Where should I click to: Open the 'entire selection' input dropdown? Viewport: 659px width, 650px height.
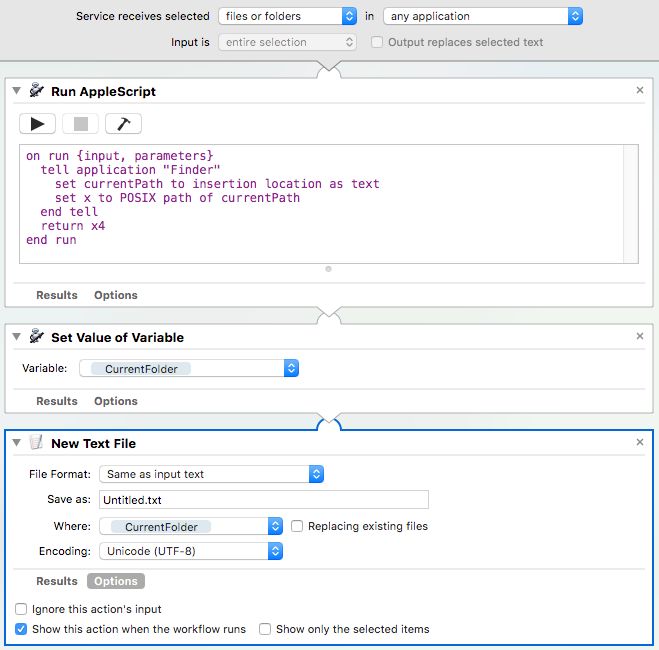(287, 42)
